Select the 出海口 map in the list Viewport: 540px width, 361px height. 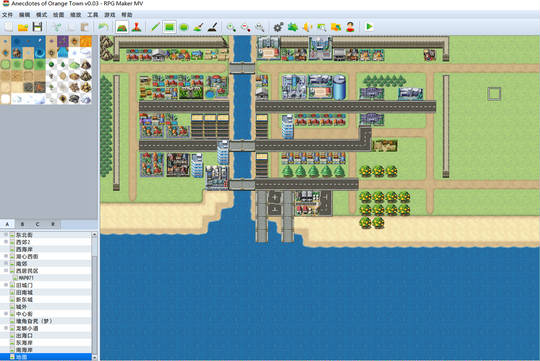(x=24, y=336)
